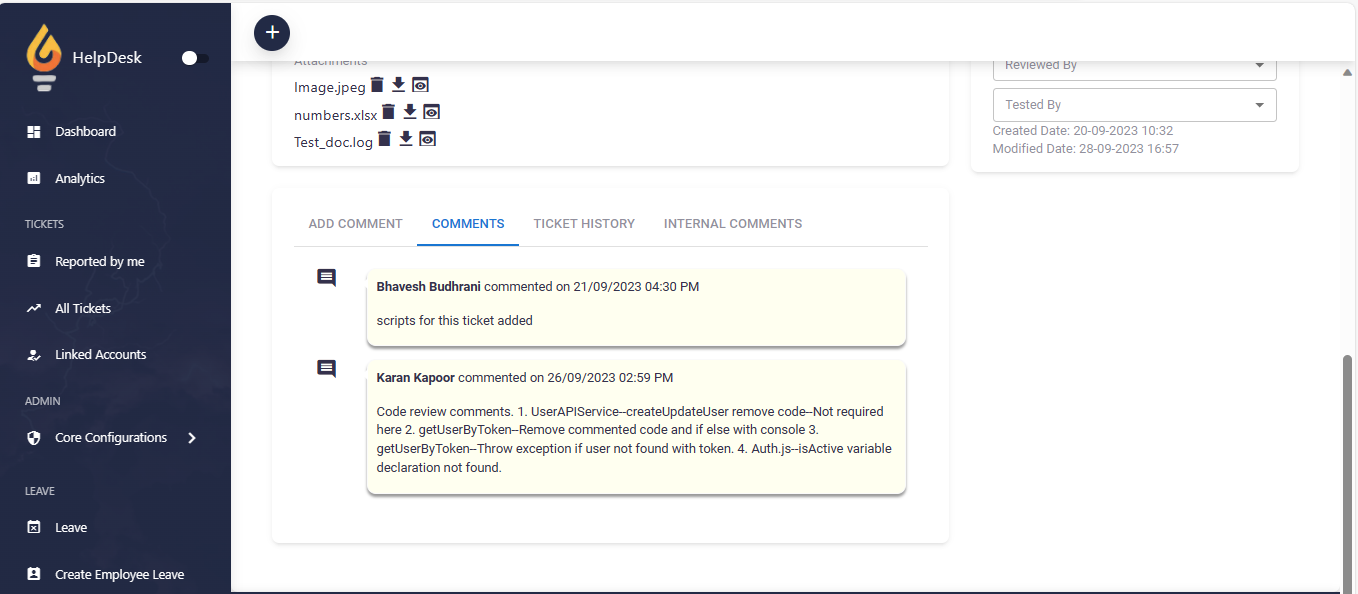Click the vertical page scrollbar thumb

(x=1348, y=470)
